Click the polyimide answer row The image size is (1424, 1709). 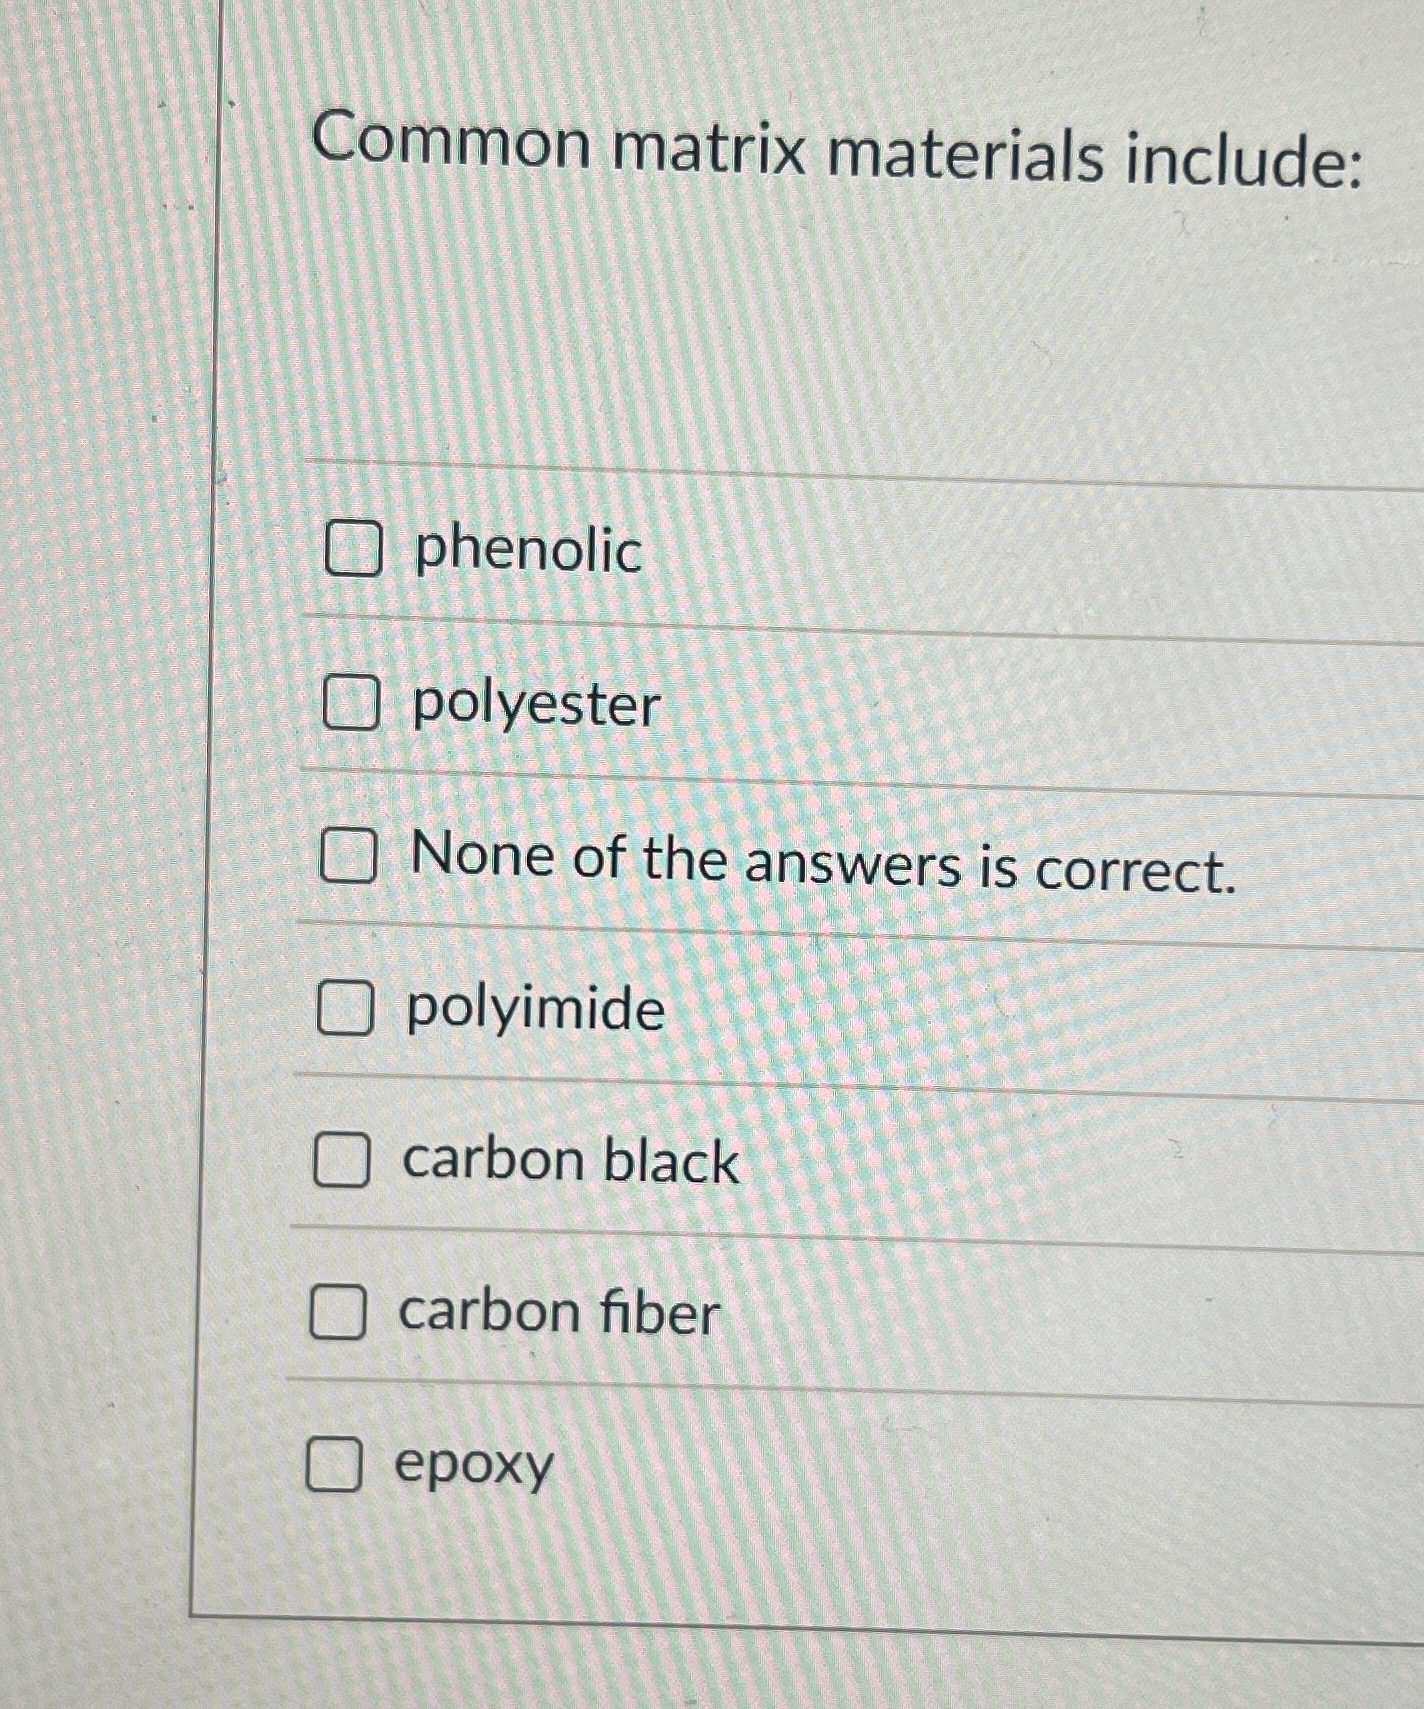point(531,1012)
